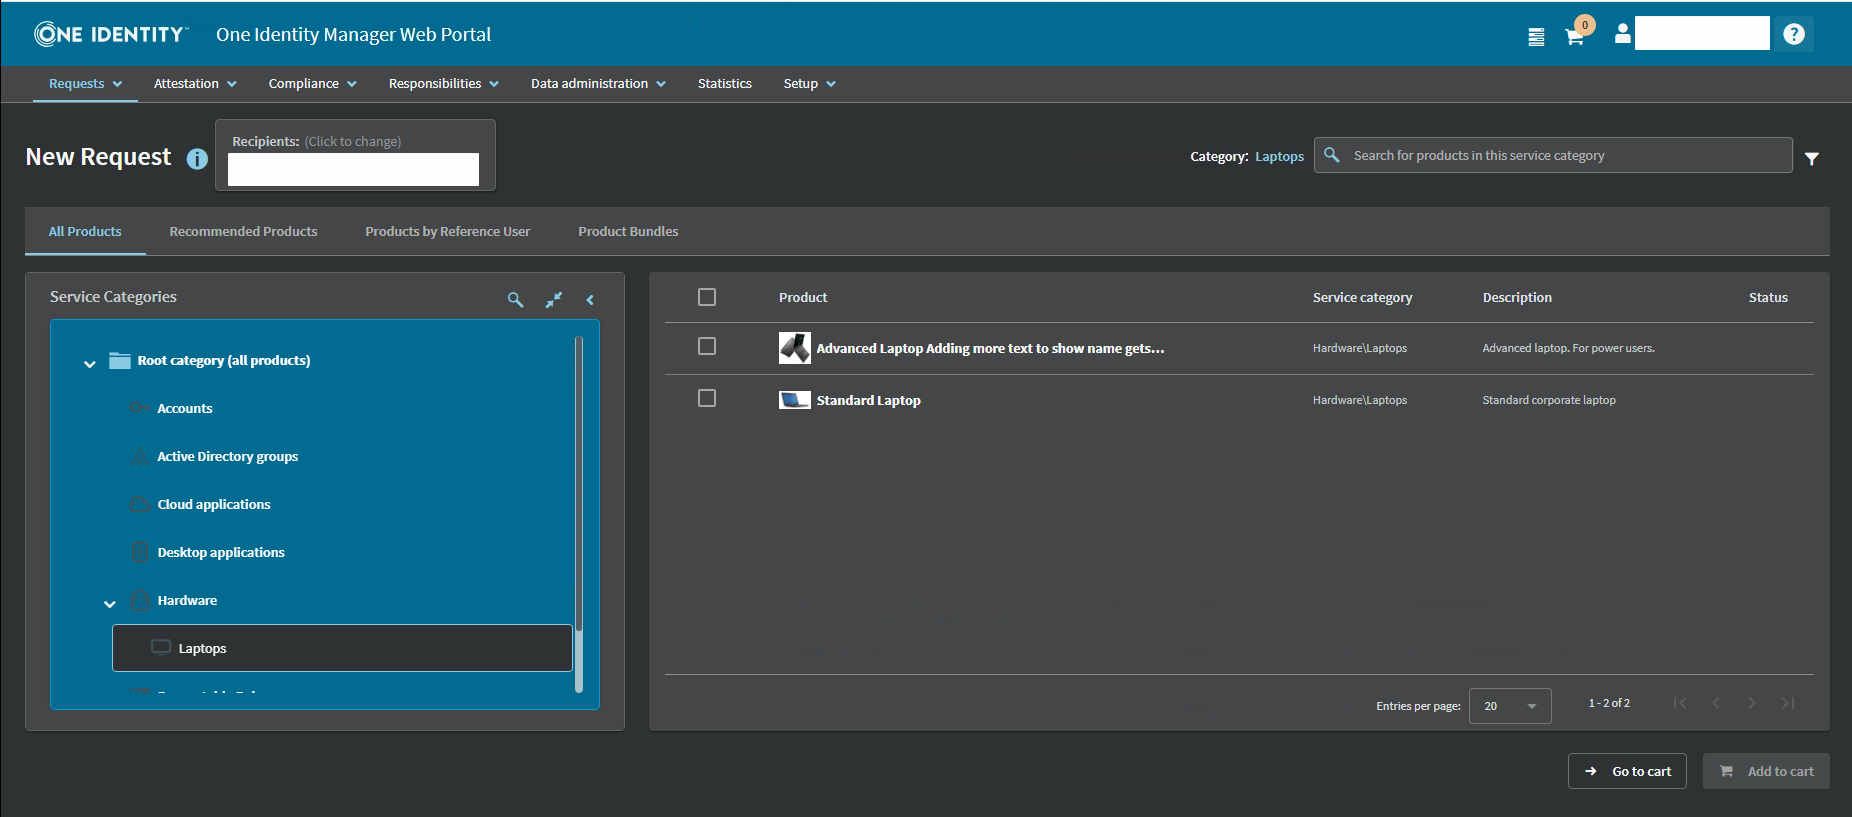Switch to the Product Bundles tab
Screen dimensions: 1852x817
(x=628, y=232)
